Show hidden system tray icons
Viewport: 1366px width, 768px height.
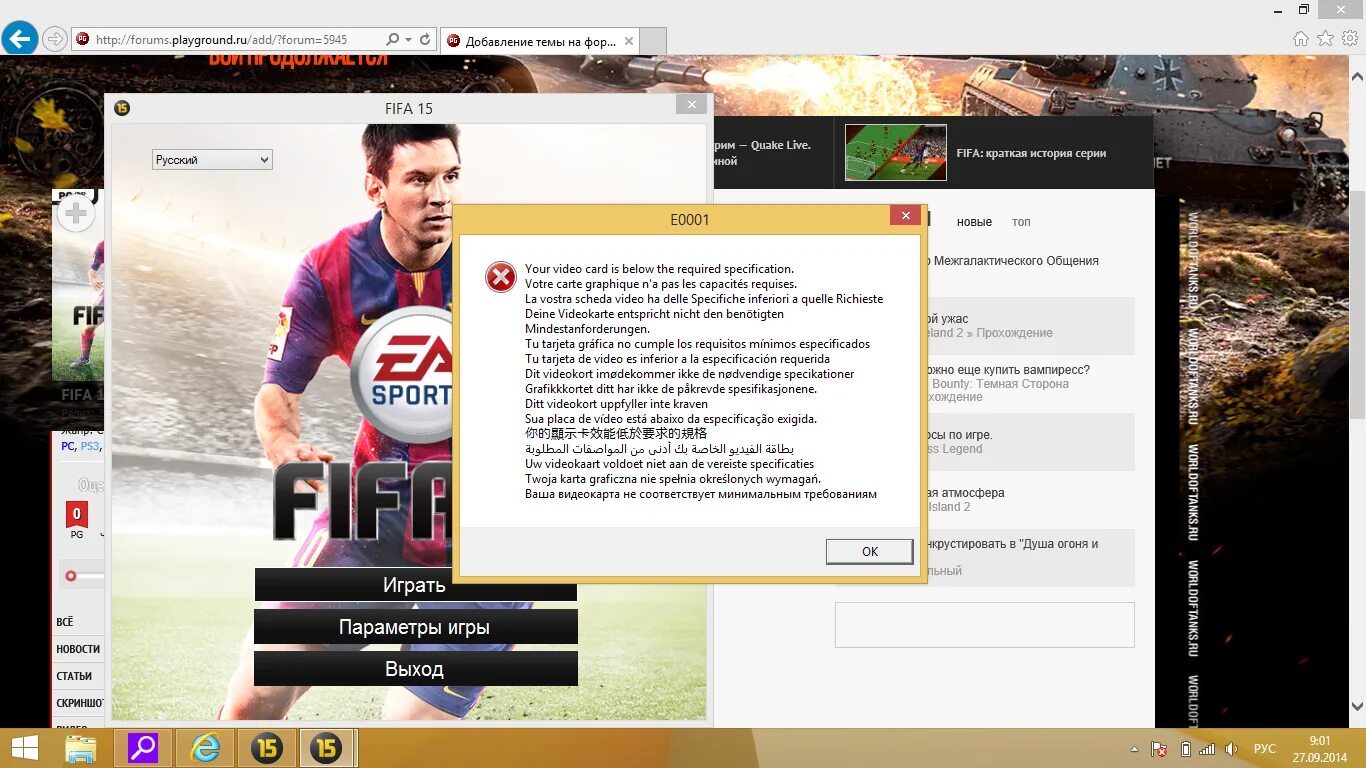point(1134,749)
